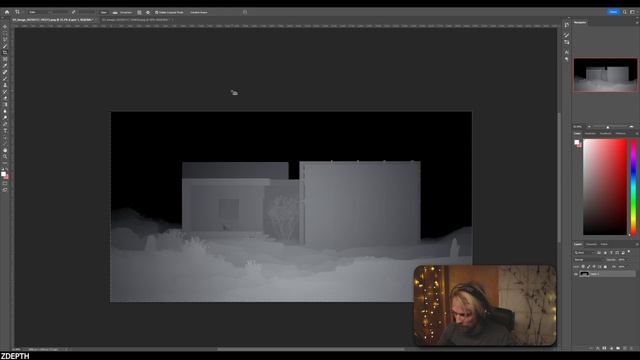Select the Zoom tool

5,157
